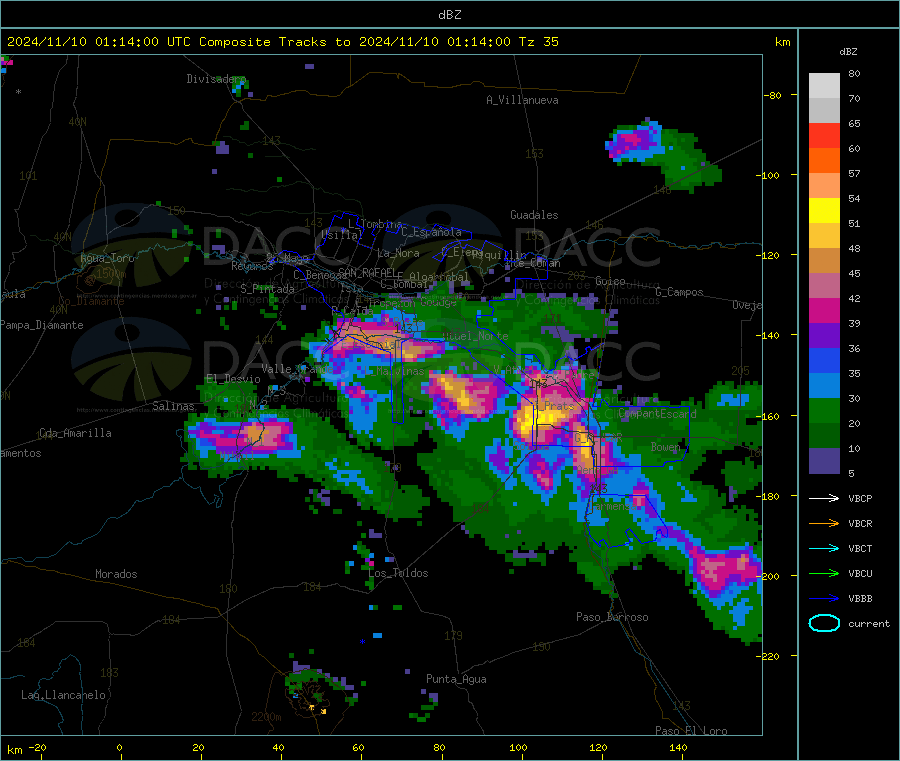This screenshot has width=900, height=761.
Task: Click the 'current' legend label
Action: 869,623
